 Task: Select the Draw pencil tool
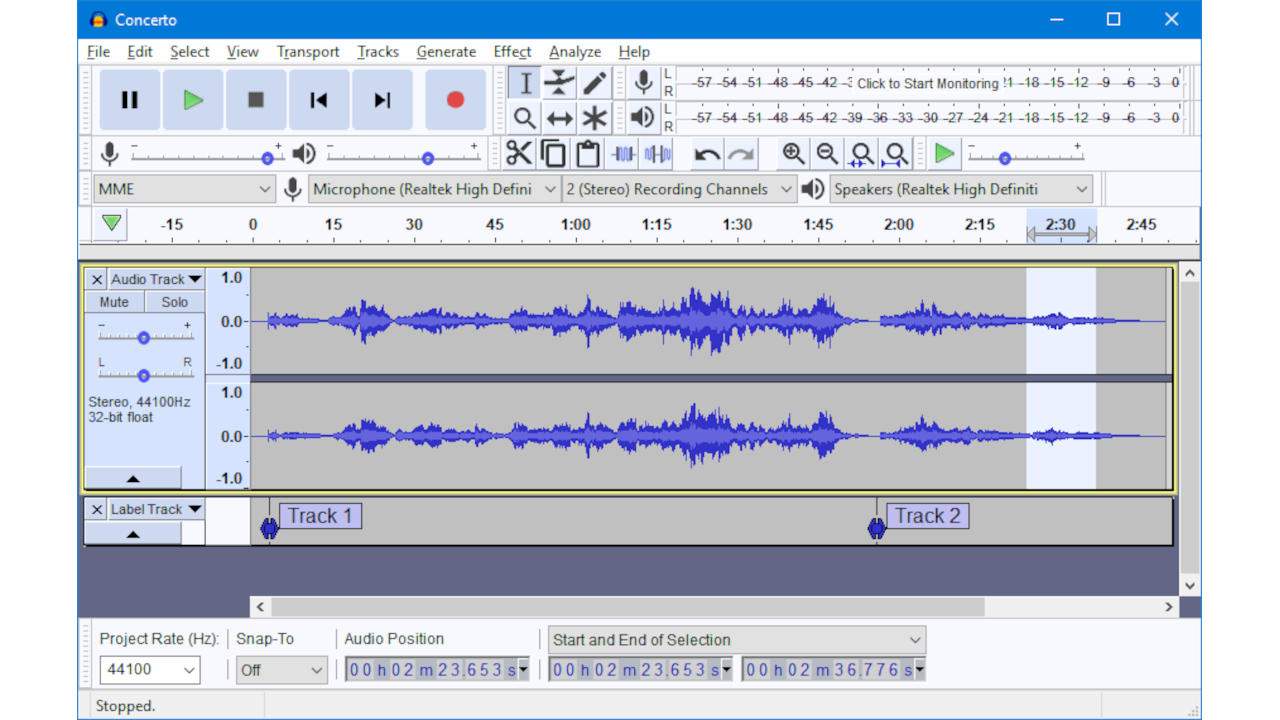pos(595,83)
